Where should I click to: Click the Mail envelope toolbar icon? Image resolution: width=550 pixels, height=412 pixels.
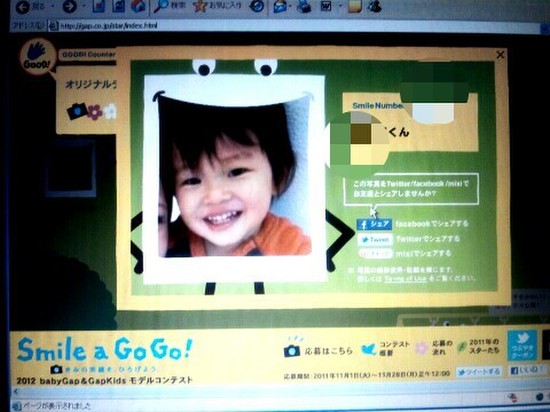280,7
